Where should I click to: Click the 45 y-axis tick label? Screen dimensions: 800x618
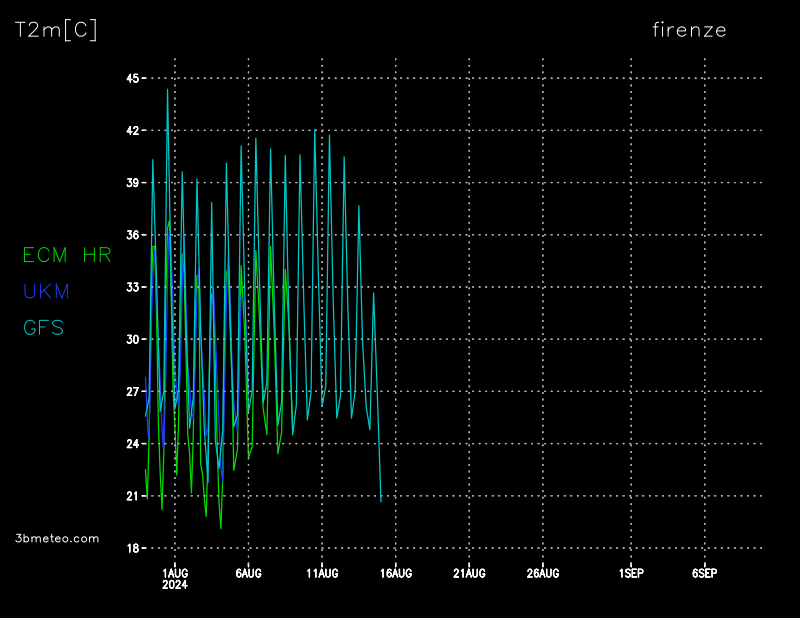coord(132,78)
